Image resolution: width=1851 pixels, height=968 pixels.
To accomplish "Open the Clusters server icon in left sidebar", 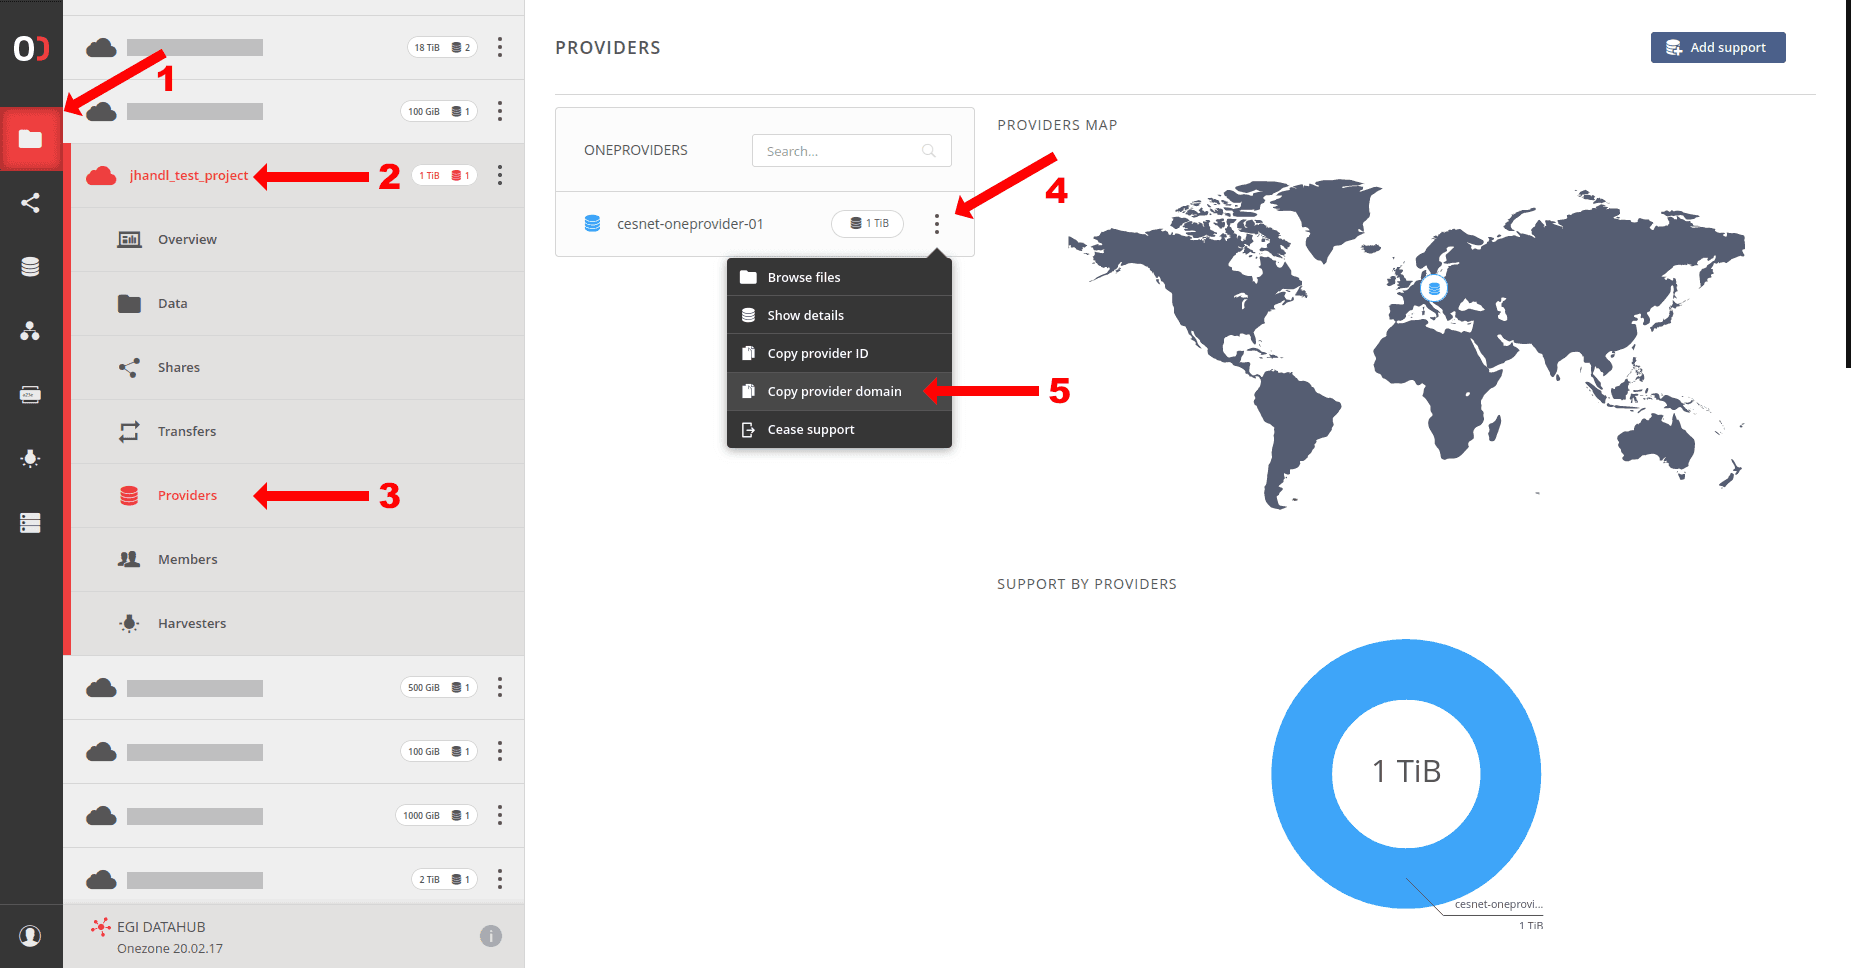I will 30,523.
